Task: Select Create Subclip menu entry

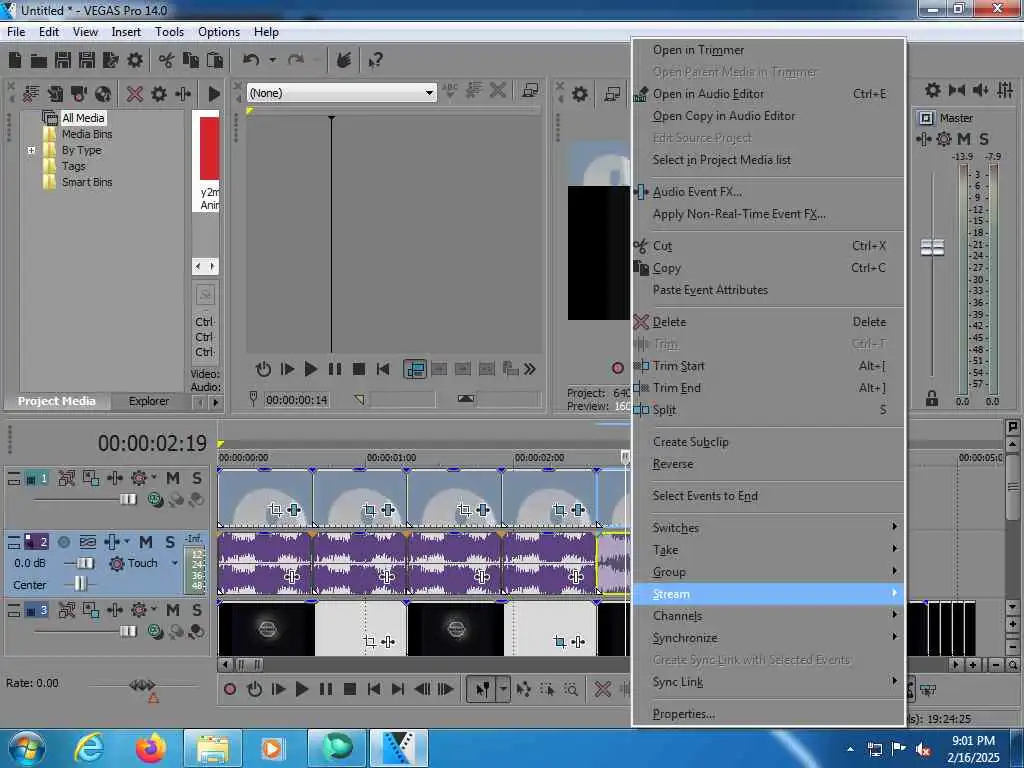Action: click(x=769, y=442)
